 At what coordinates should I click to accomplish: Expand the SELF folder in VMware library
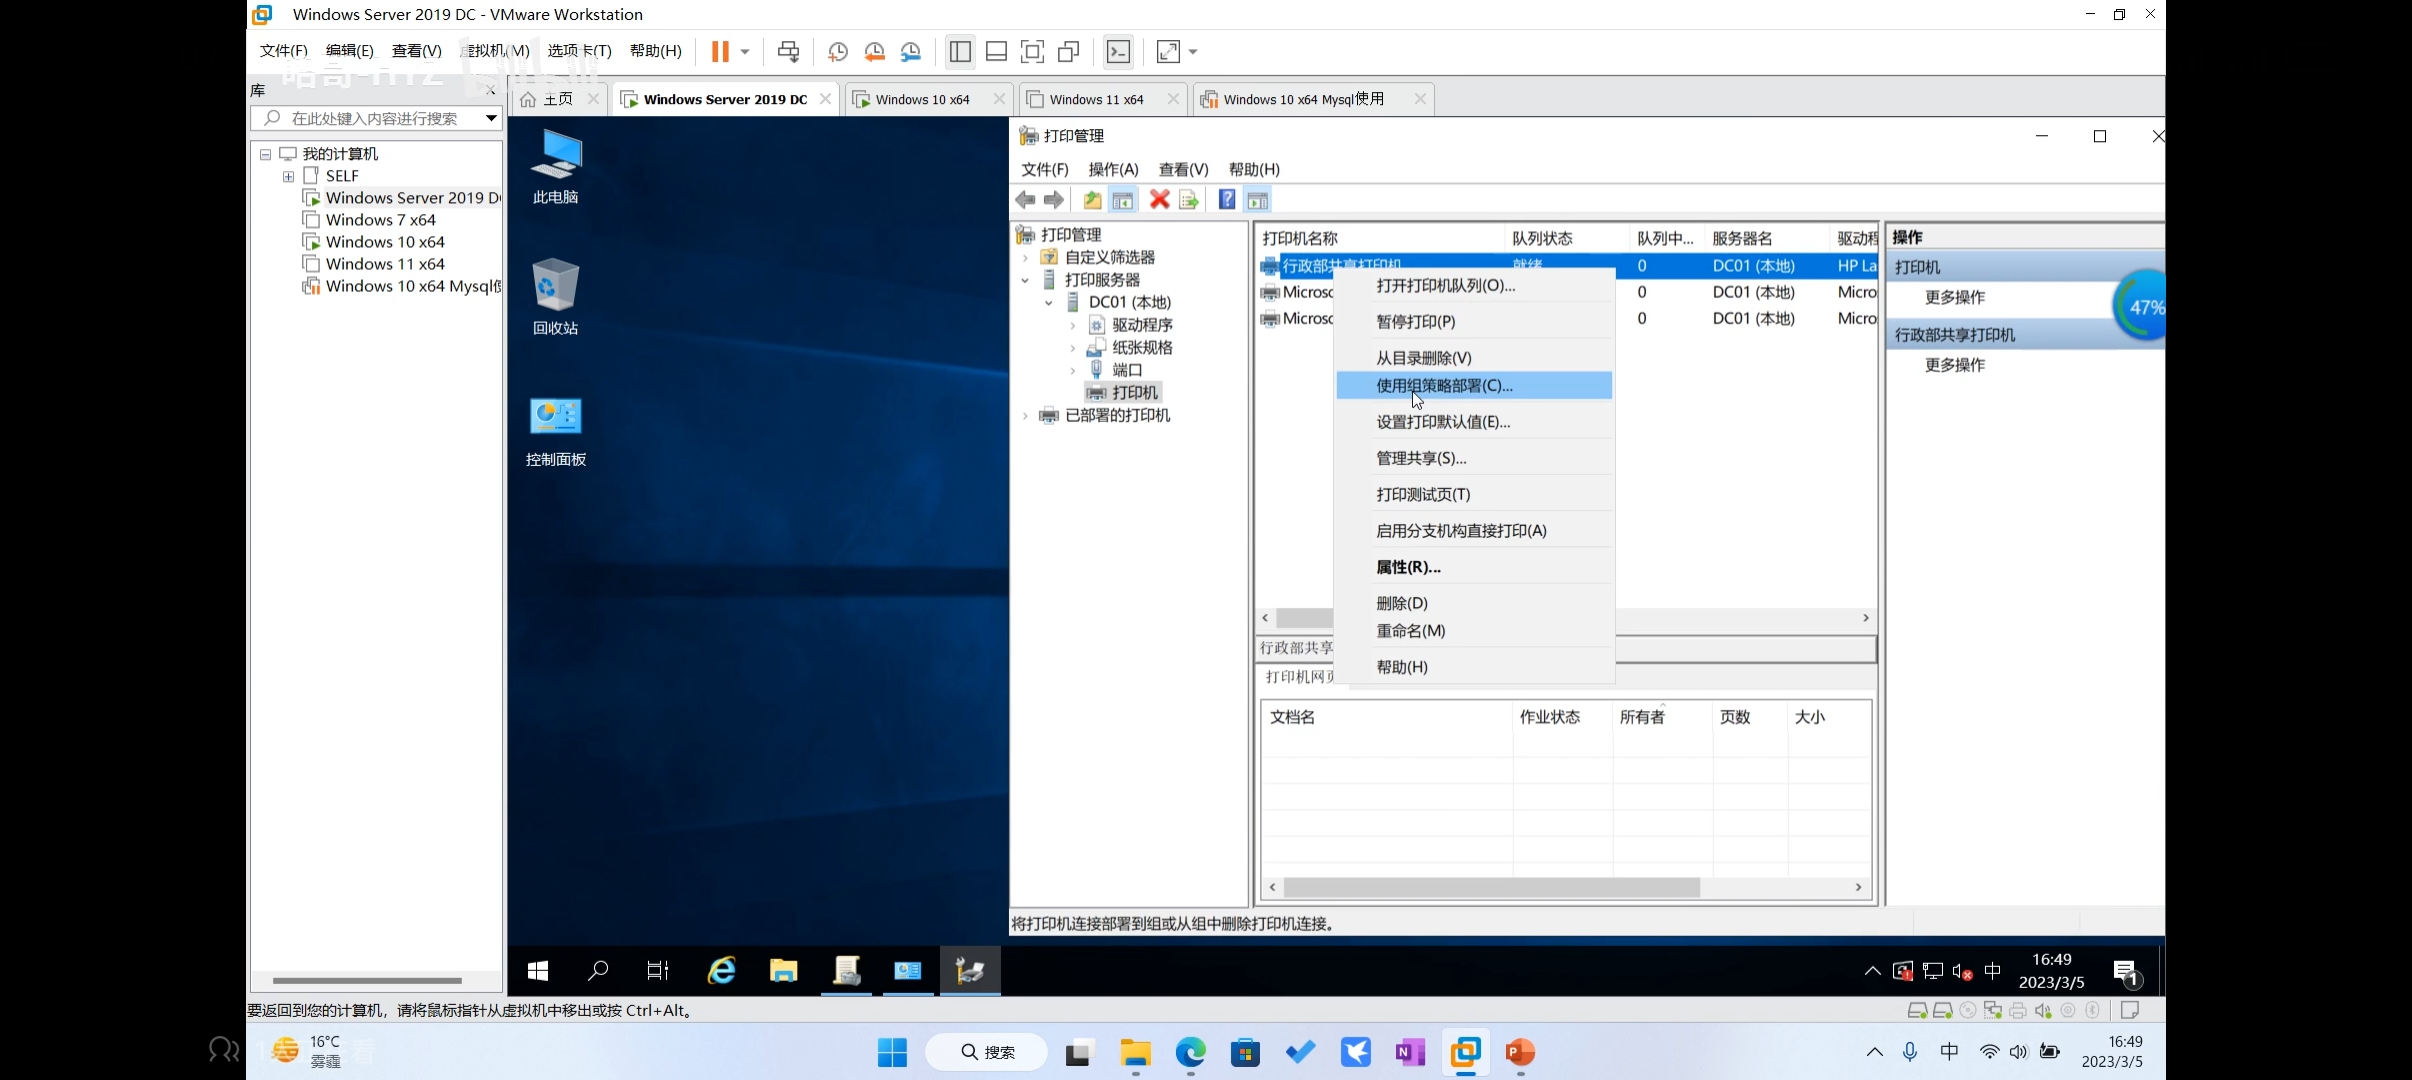[288, 176]
